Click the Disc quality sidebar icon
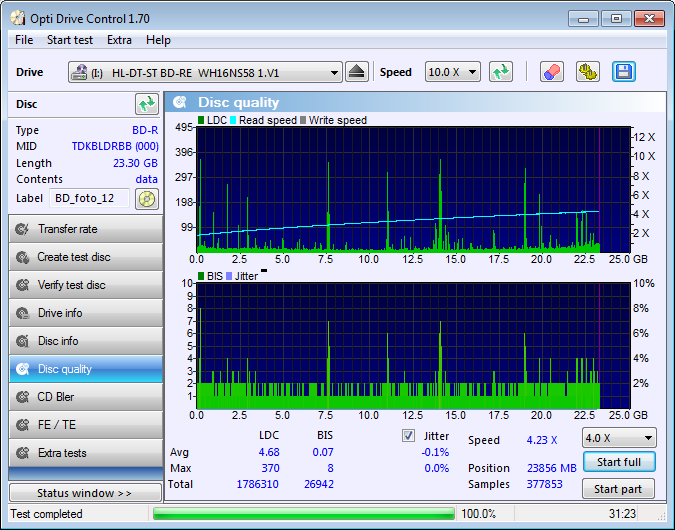The height and width of the screenshot is (530, 675). coord(22,369)
